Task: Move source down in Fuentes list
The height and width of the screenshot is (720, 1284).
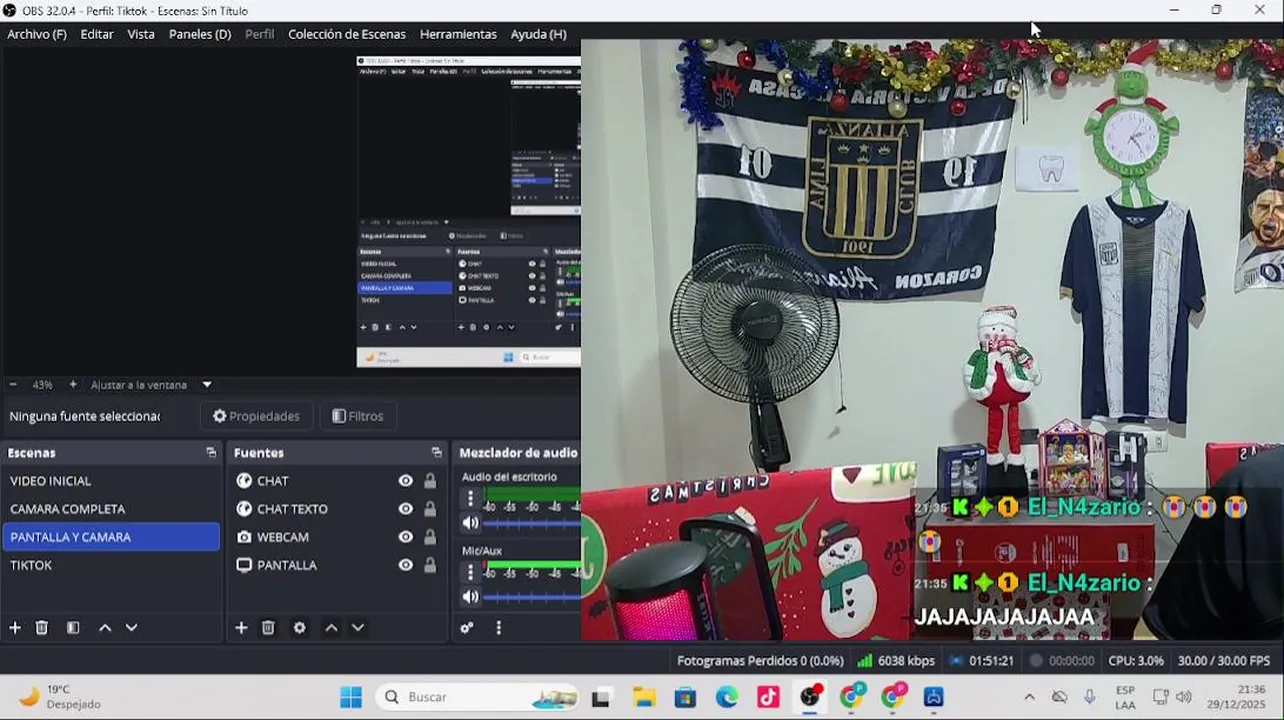Action: pyautogui.click(x=357, y=628)
